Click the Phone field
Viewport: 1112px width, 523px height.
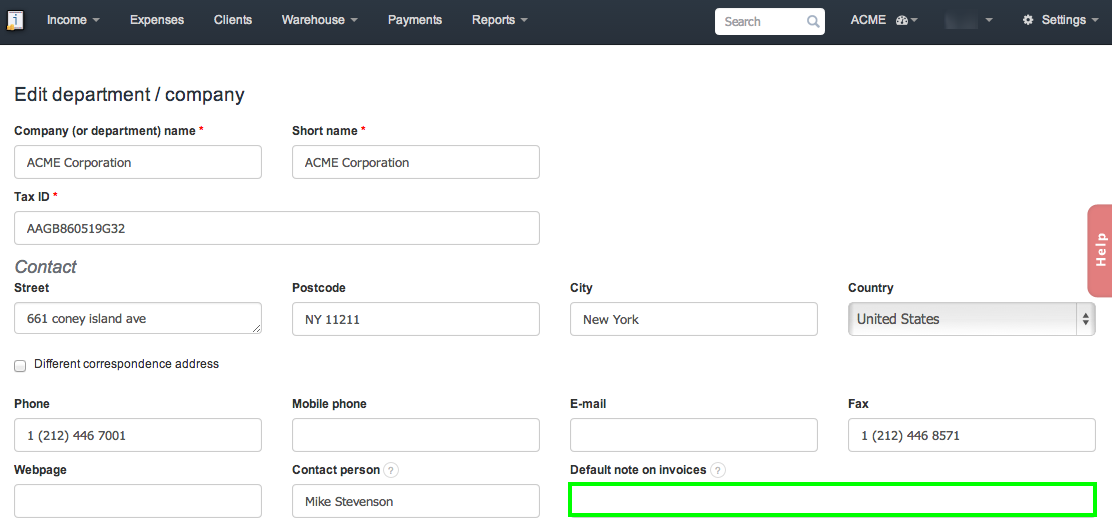[x=138, y=435]
